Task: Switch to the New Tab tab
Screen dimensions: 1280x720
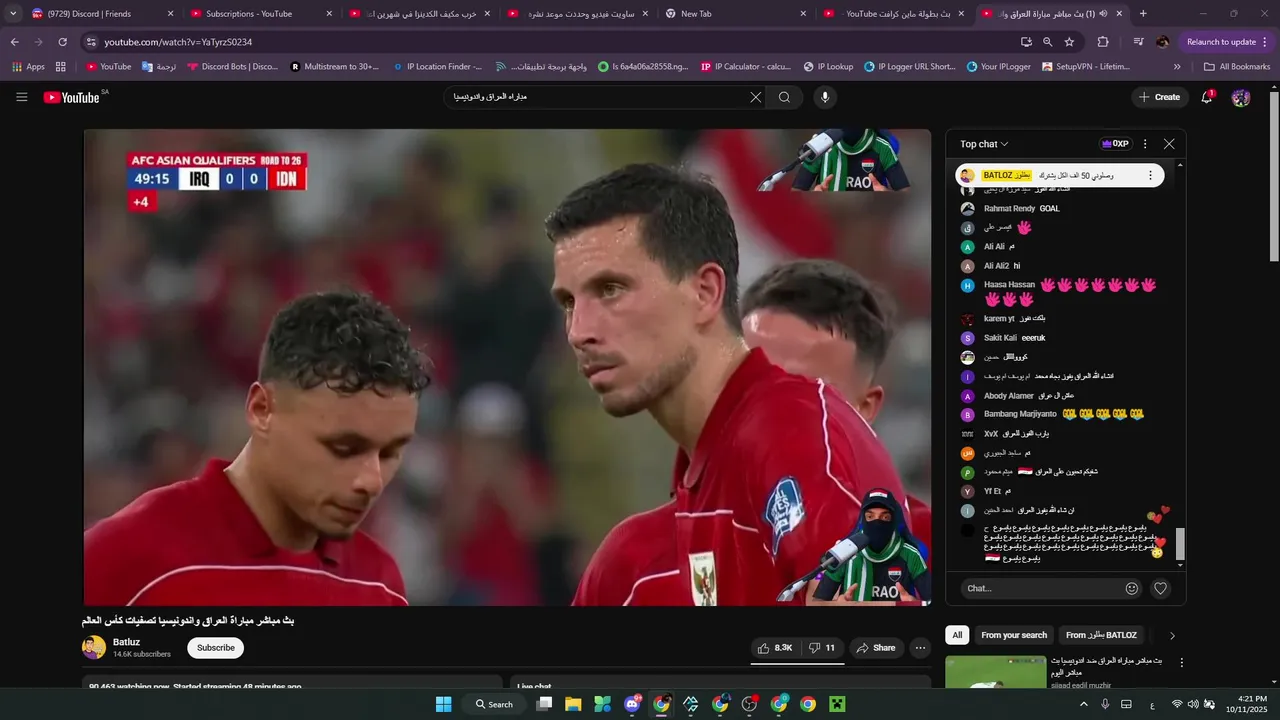Action: [738, 14]
